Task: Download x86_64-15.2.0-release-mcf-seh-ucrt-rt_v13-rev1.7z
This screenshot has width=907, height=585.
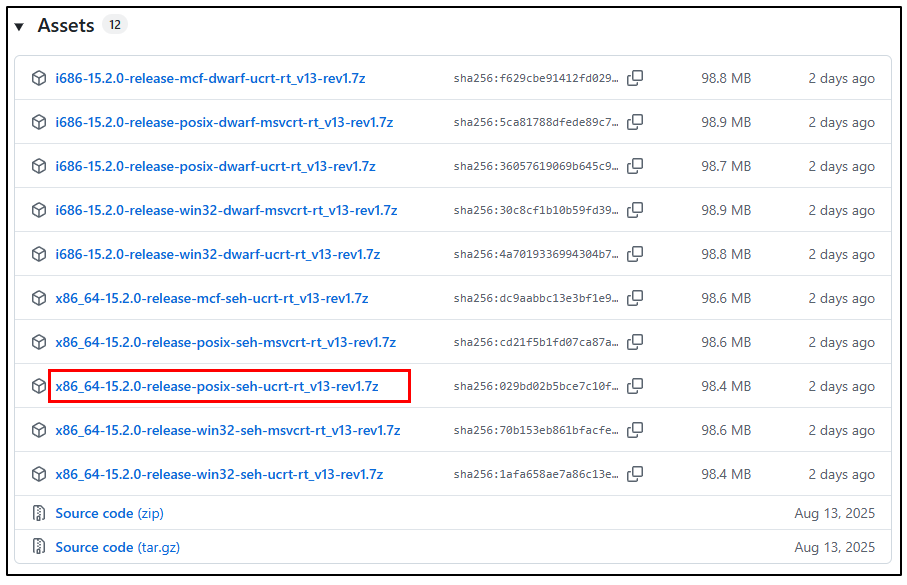Action: pyautogui.click(x=212, y=298)
